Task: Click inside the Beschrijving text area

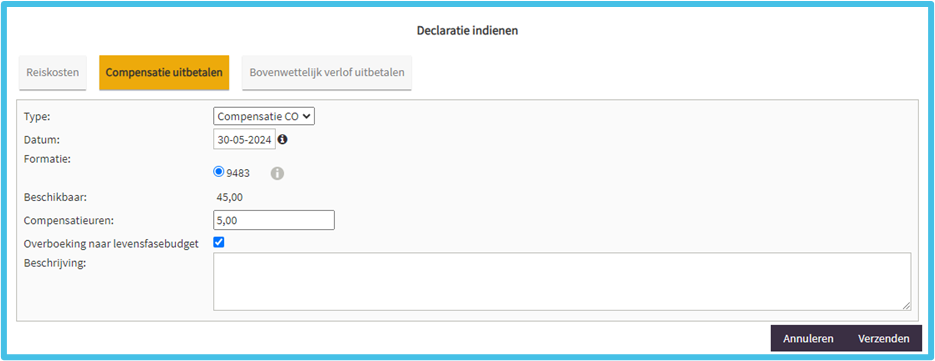Action: pos(562,281)
